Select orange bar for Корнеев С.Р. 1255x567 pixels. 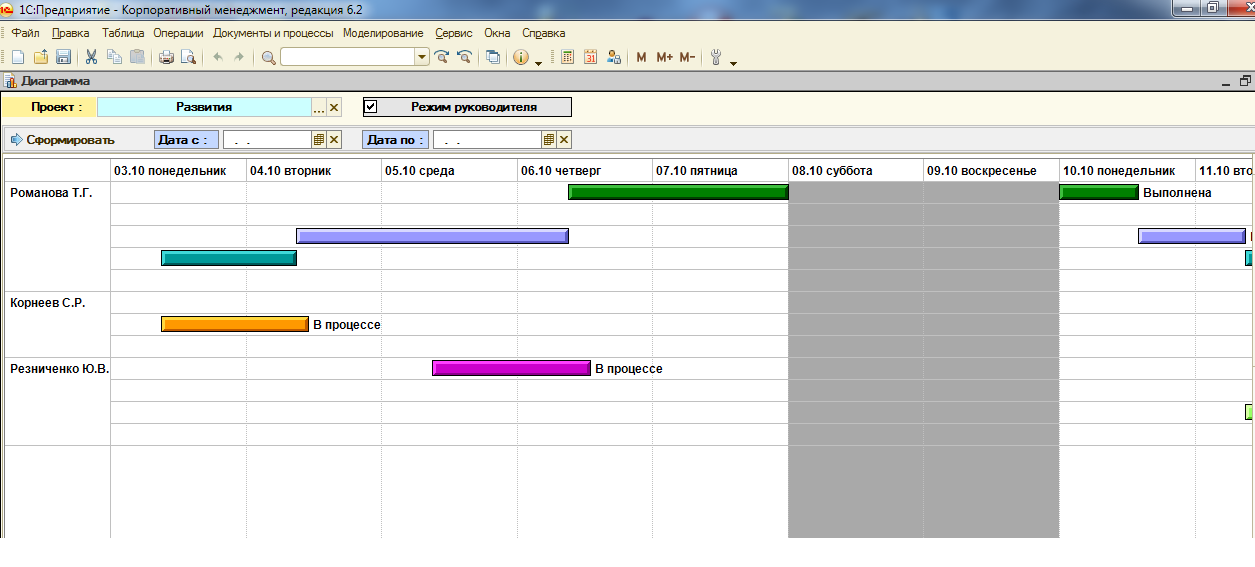point(235,324)
